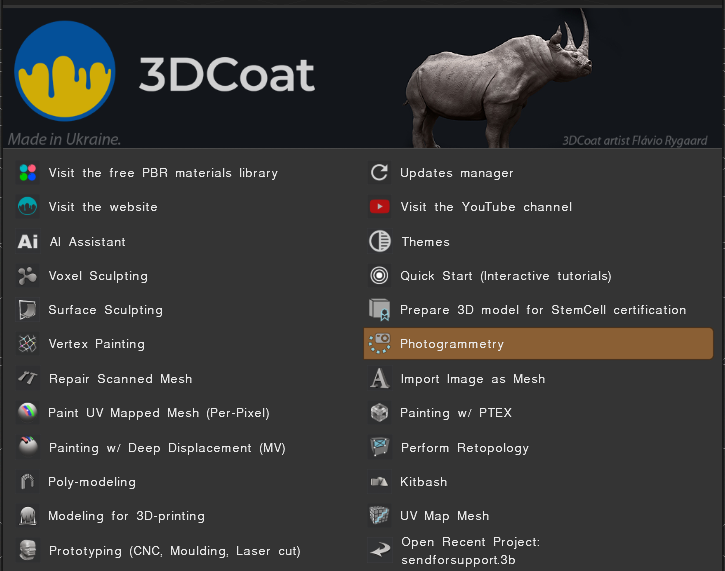
Task: Click the Modeling for 3D-printing icon
Action: point(28,516)
